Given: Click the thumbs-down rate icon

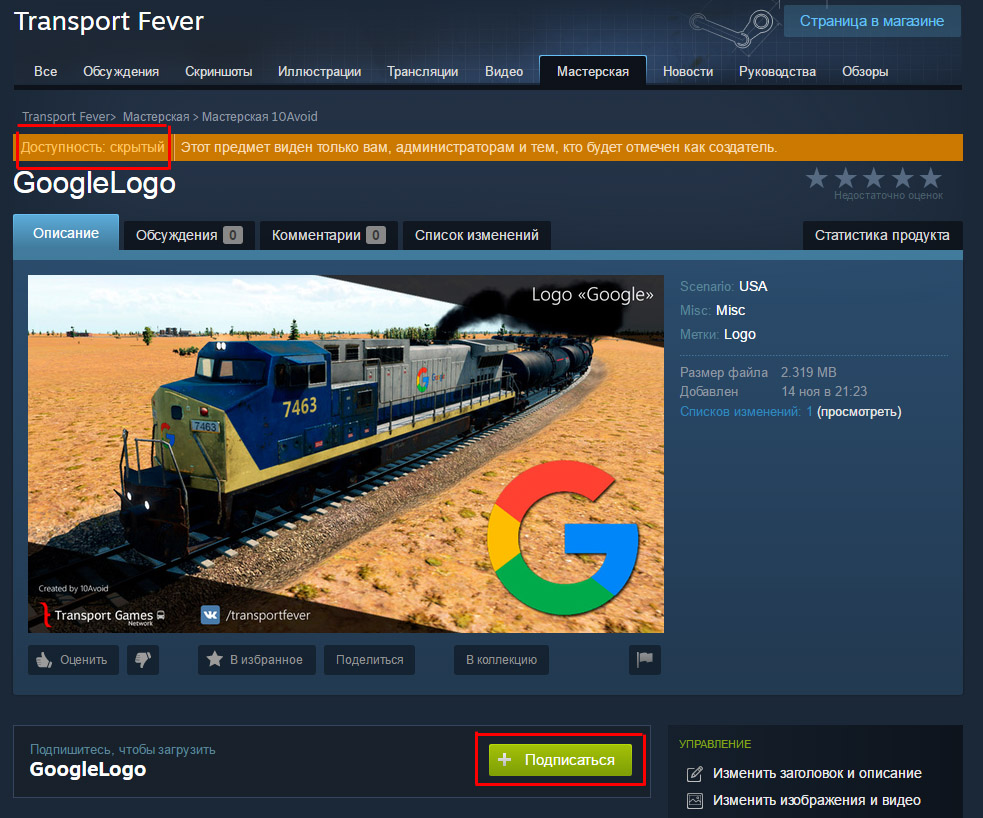Looking at the screenshot, I should click(143, 659).
